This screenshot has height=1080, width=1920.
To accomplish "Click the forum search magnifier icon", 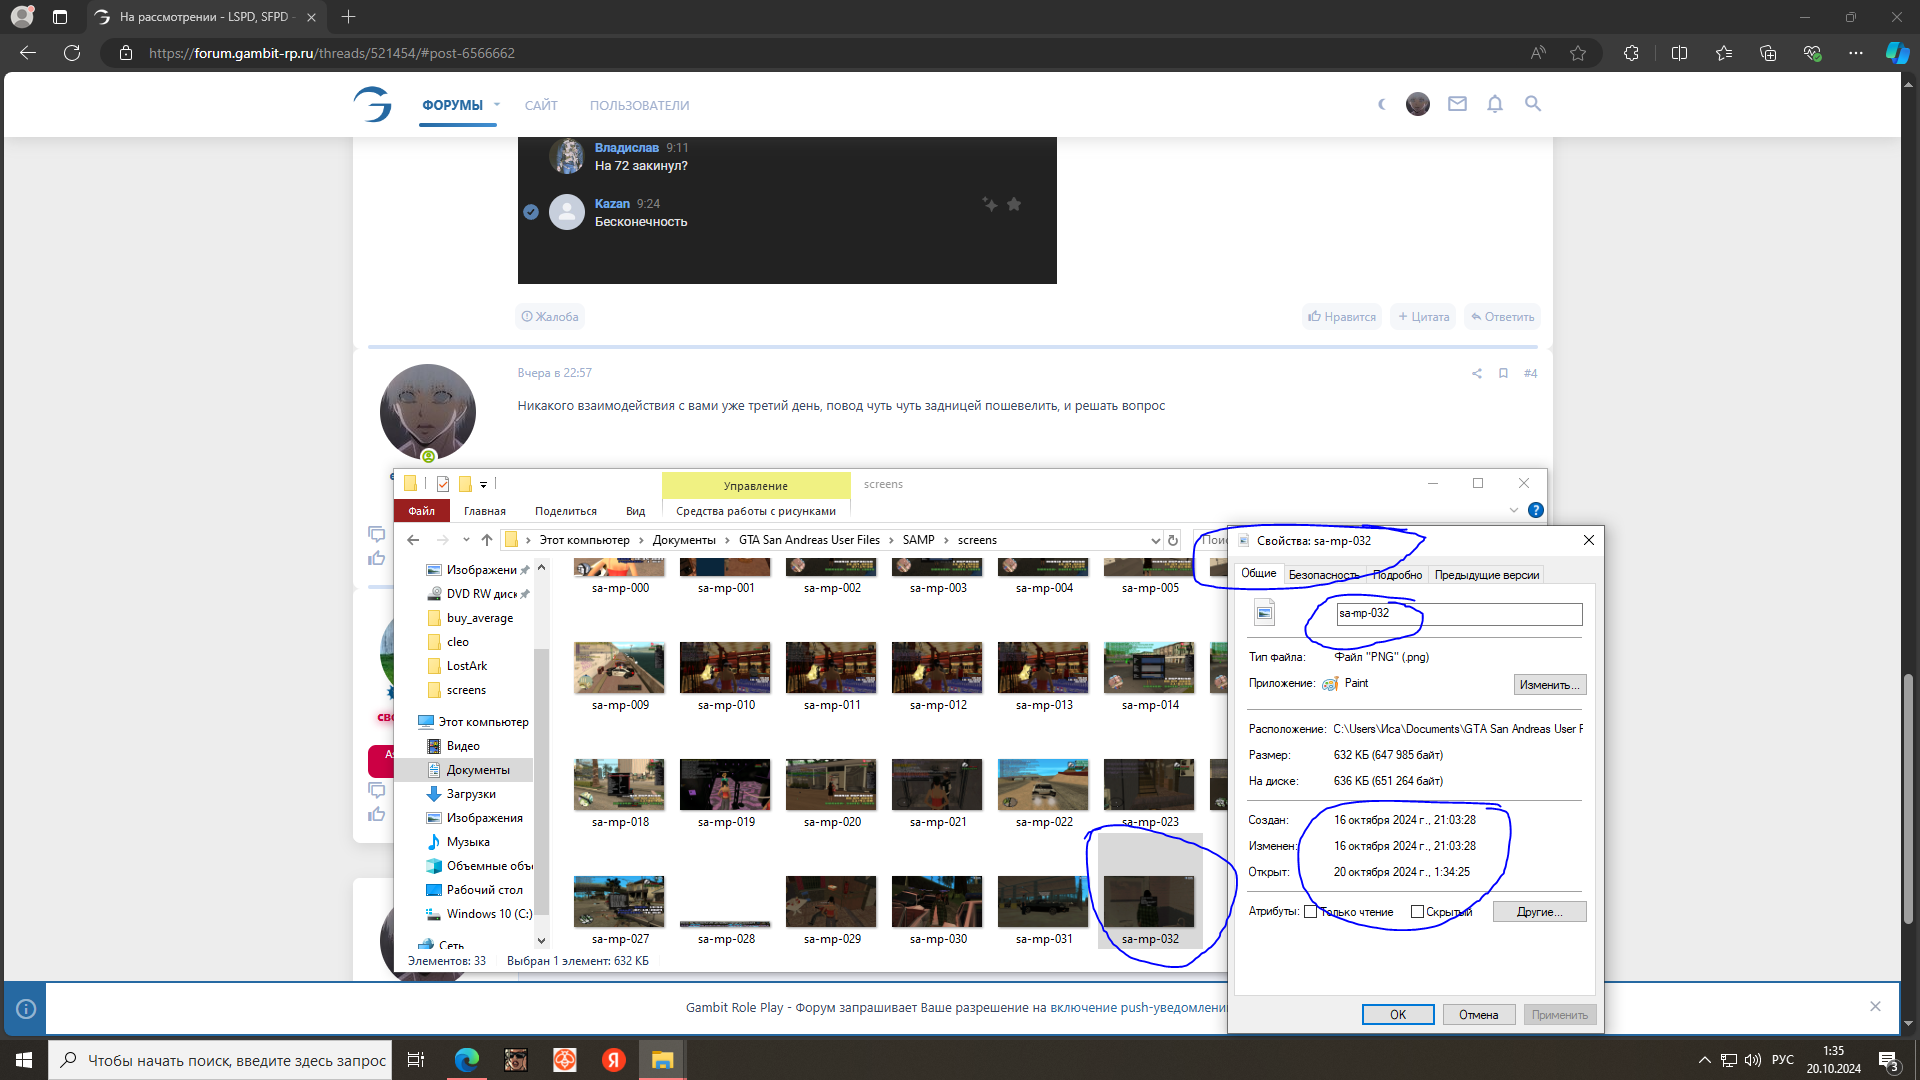I will [1533, 104].
